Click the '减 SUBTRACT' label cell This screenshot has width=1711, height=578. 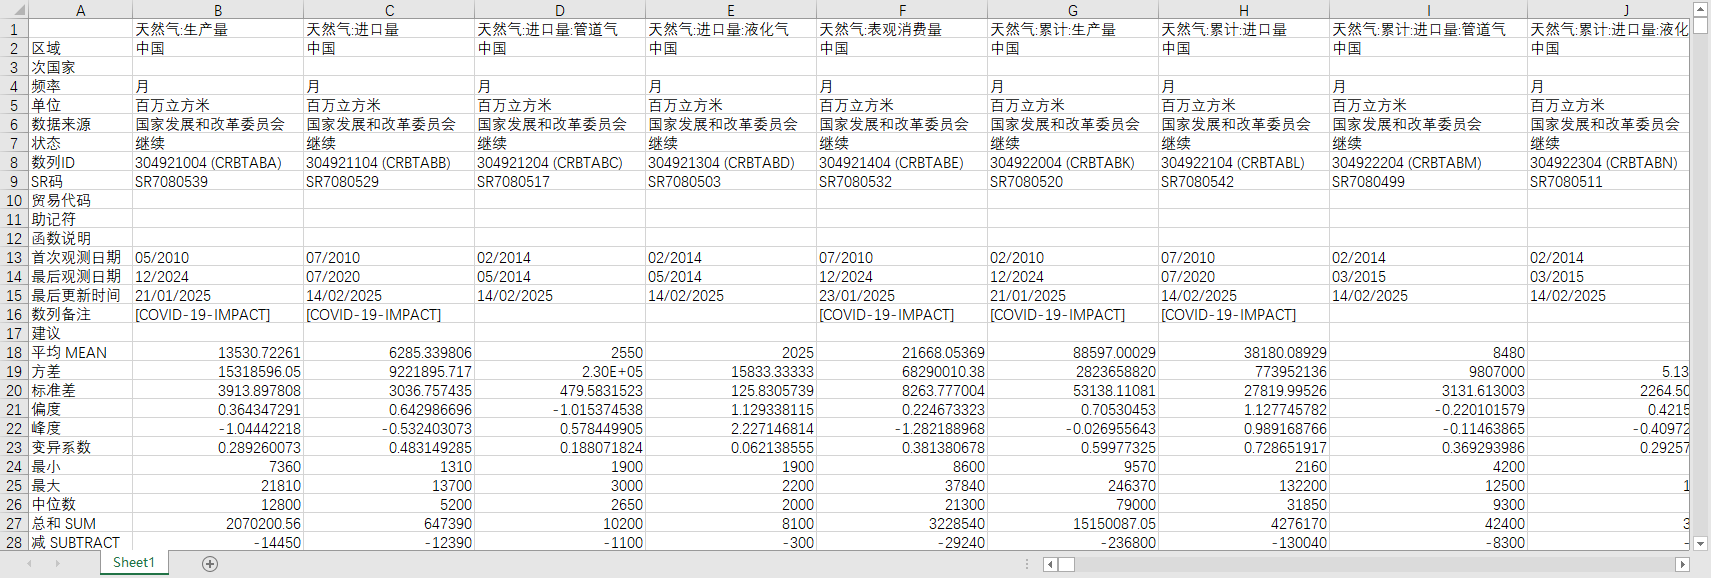pos(80,542)
